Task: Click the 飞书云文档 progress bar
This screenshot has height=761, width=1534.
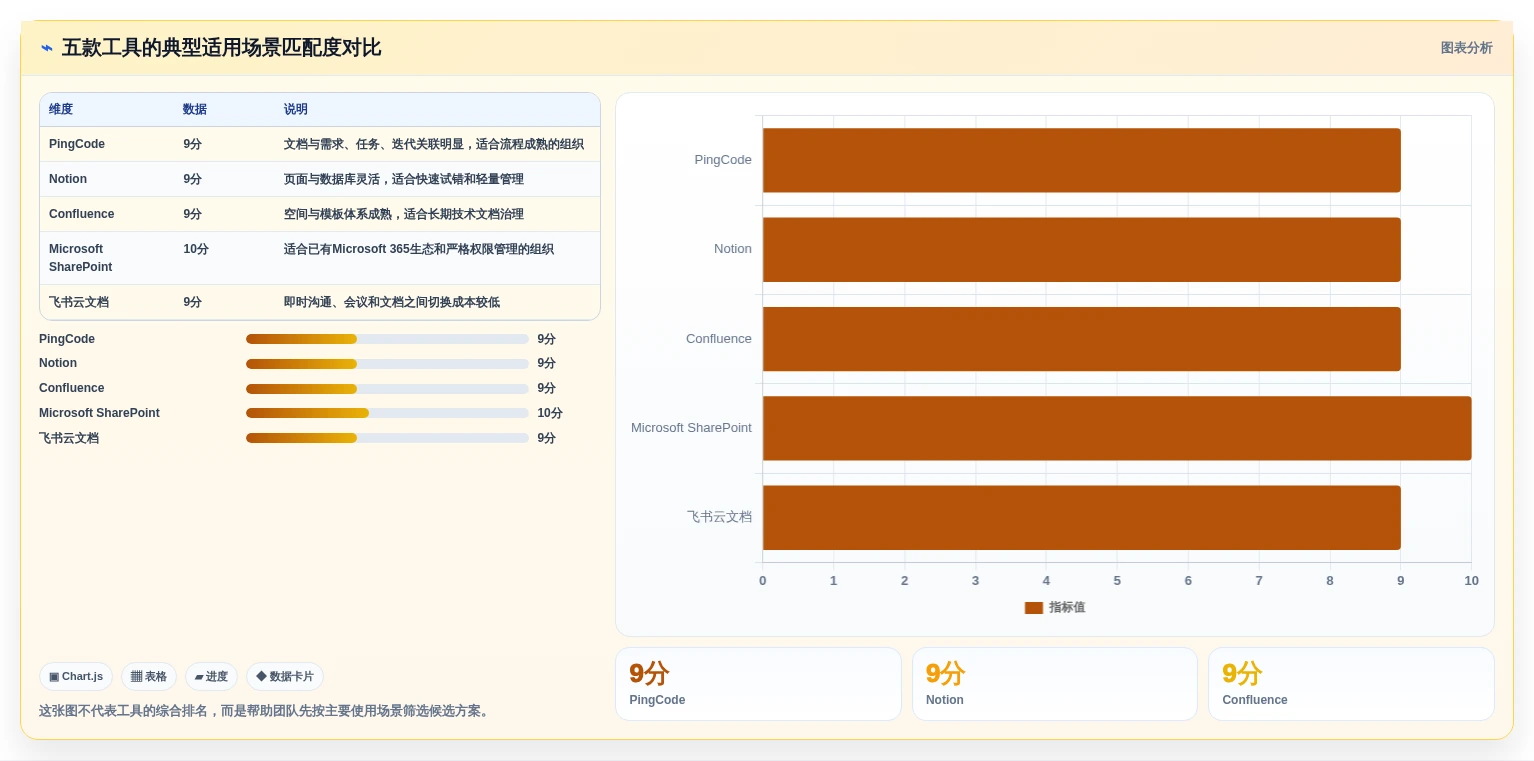Action: 387,438
